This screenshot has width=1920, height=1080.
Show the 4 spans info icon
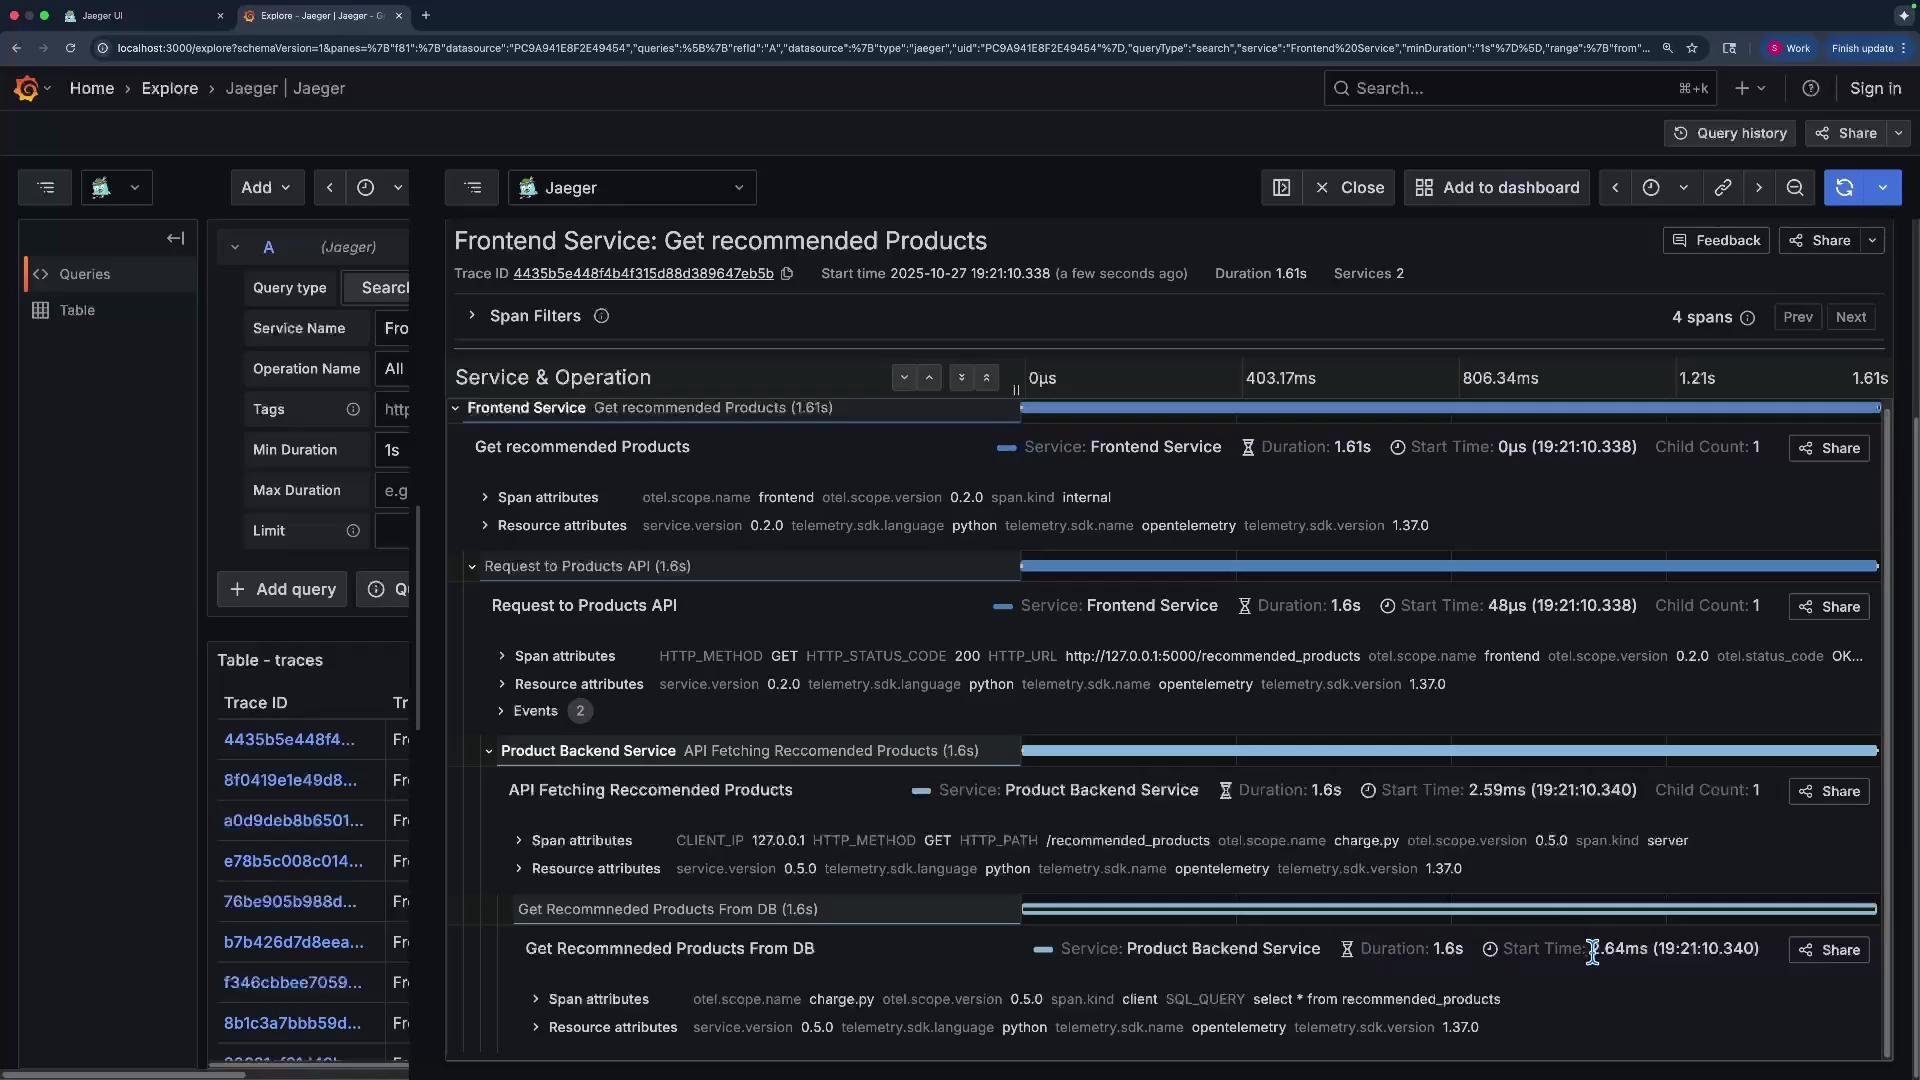point(1747,318)
